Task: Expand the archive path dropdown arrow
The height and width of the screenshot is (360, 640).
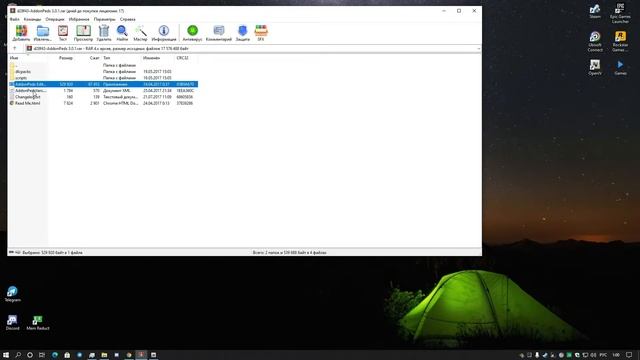Action: tap(478, 49)
